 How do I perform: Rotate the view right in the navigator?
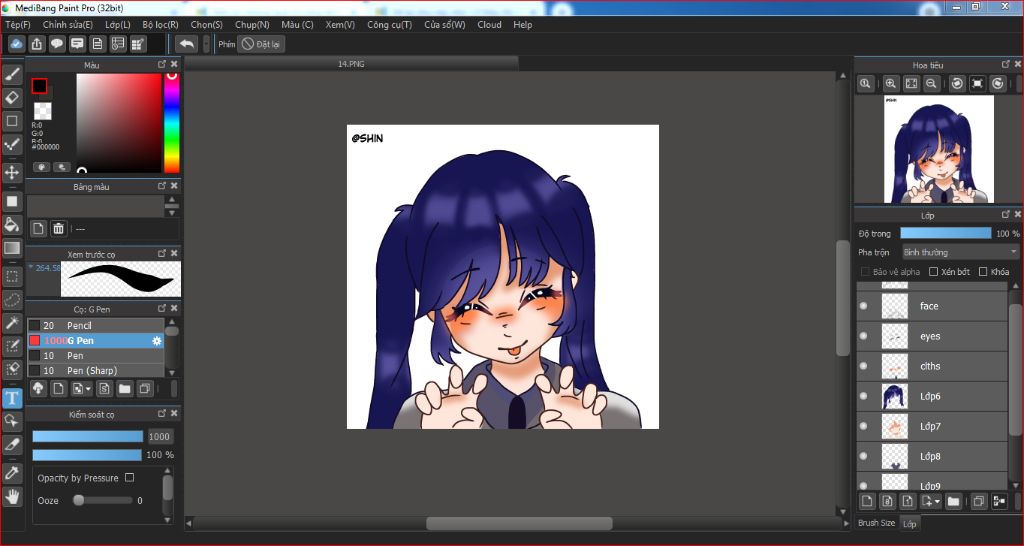point(998,84)
